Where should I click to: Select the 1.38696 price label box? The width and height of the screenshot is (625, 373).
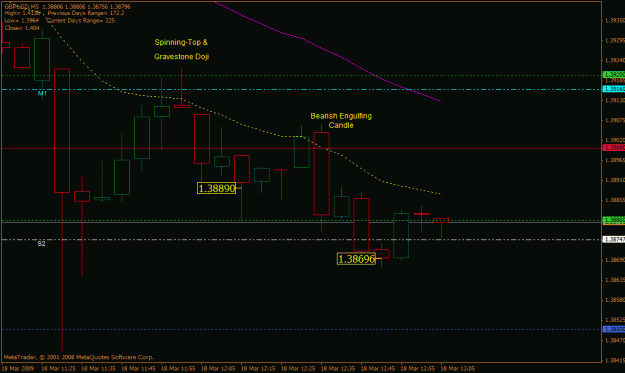point(356,259)
